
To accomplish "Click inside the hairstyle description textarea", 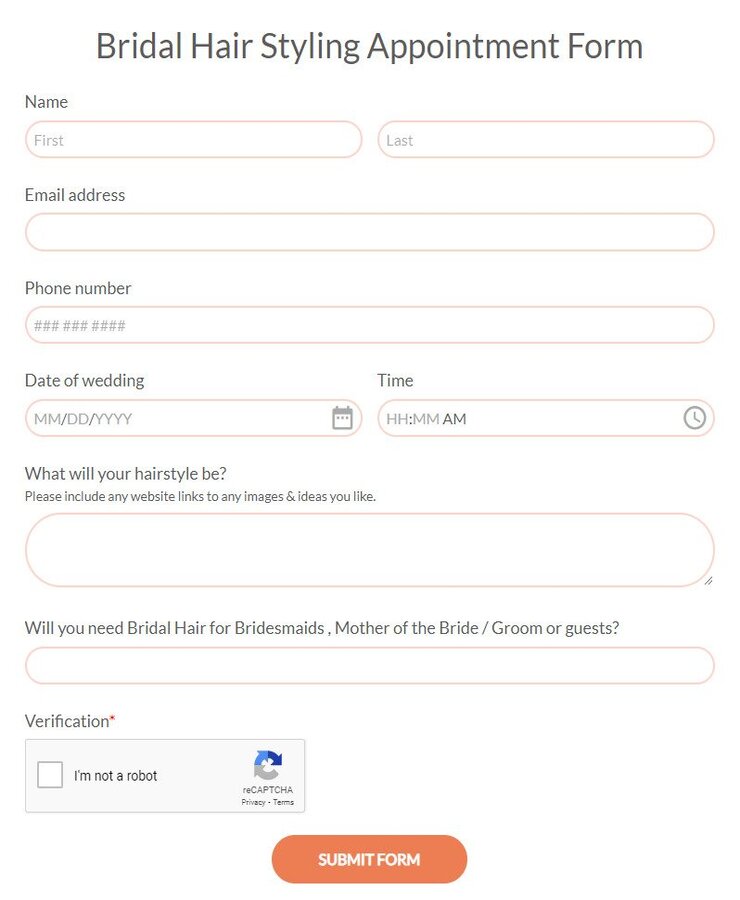I will pos(369,549).
